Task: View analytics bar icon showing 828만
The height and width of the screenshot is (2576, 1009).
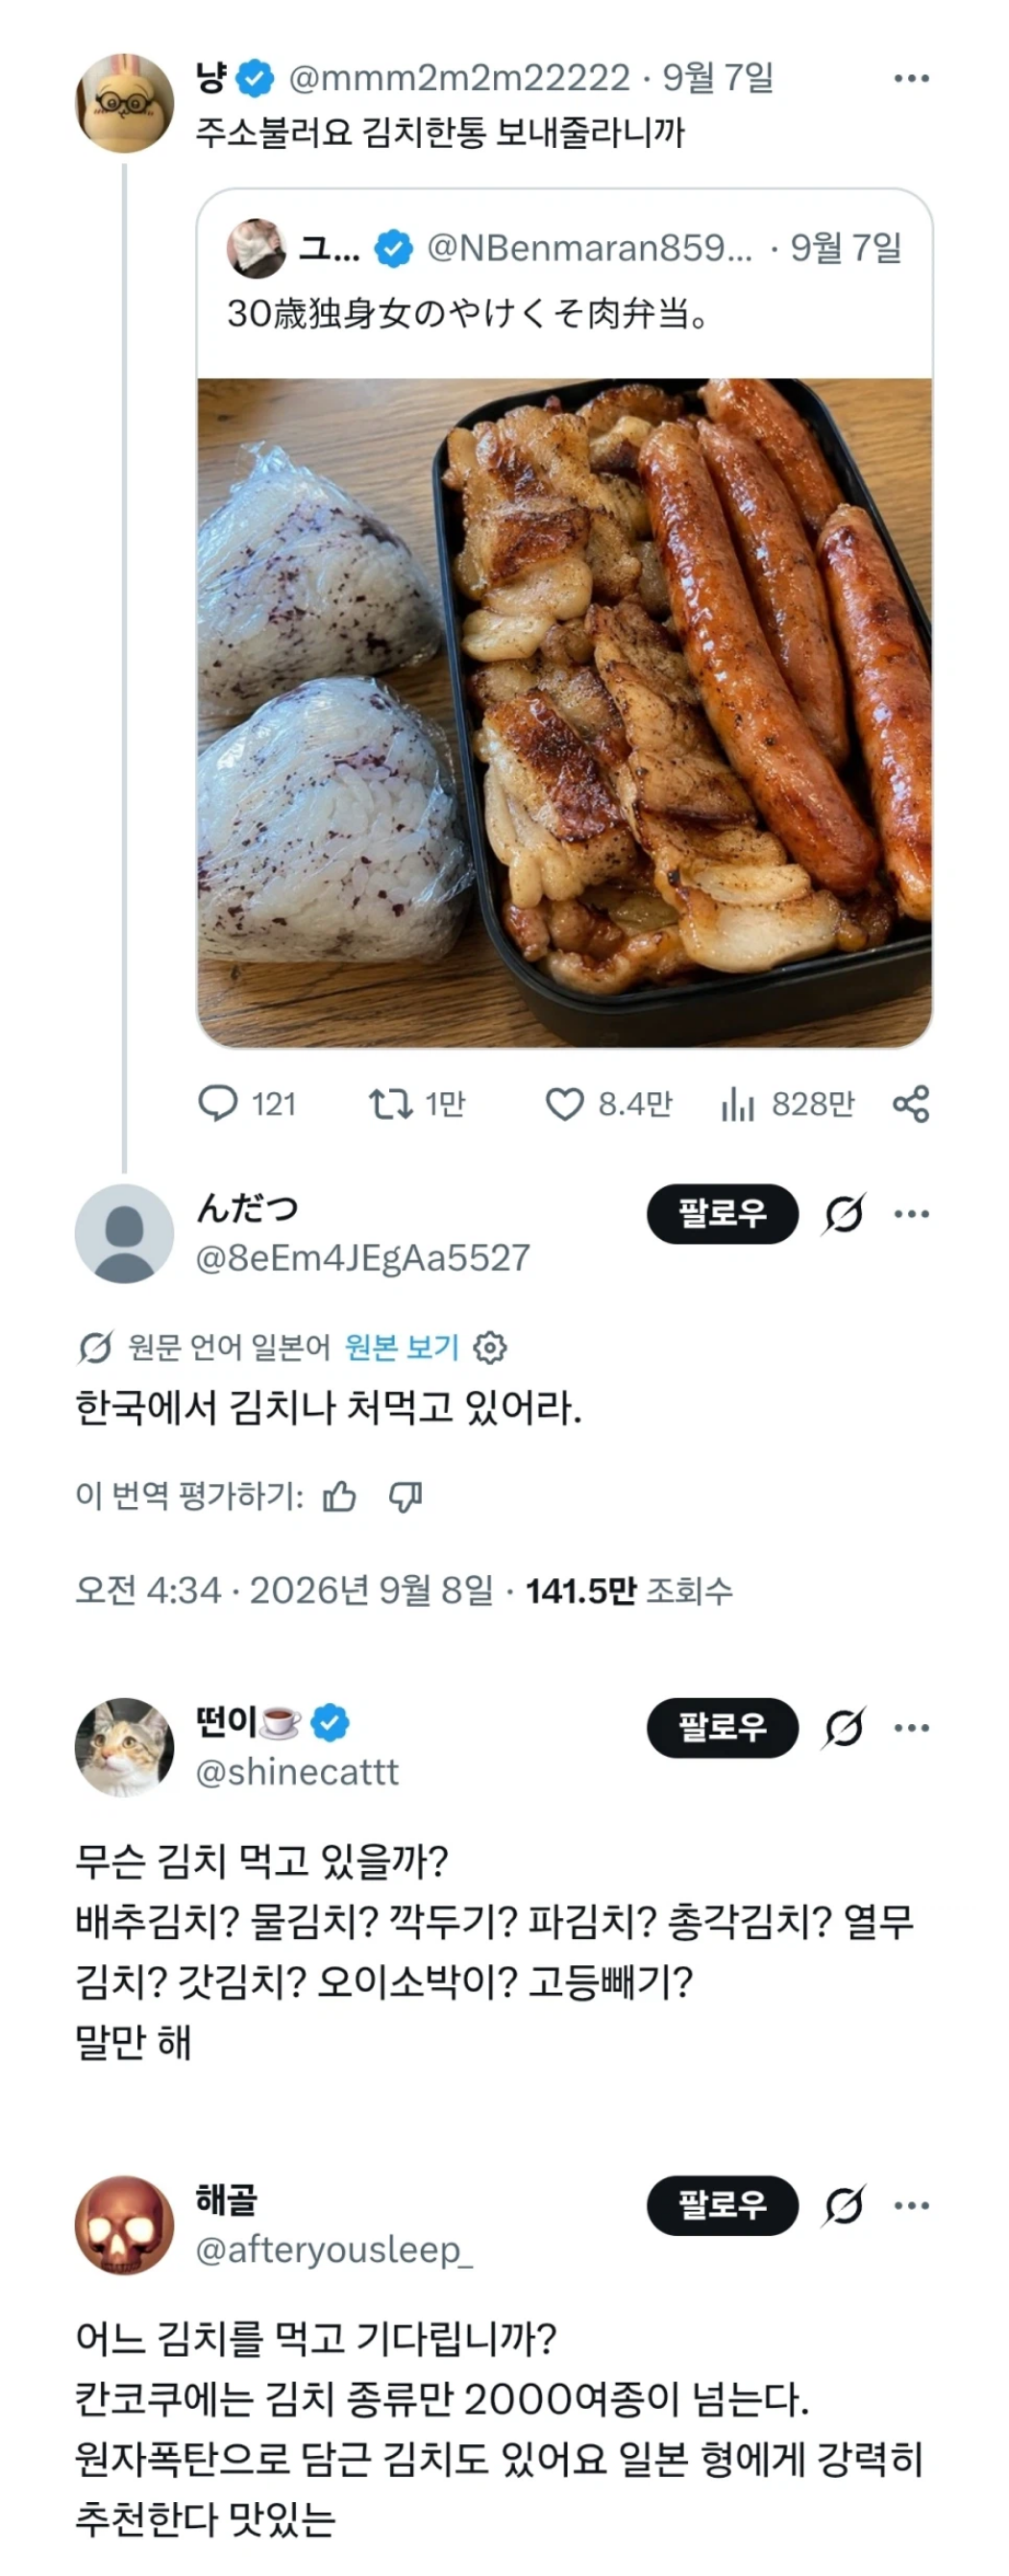Action: (x=737, y=1104)
